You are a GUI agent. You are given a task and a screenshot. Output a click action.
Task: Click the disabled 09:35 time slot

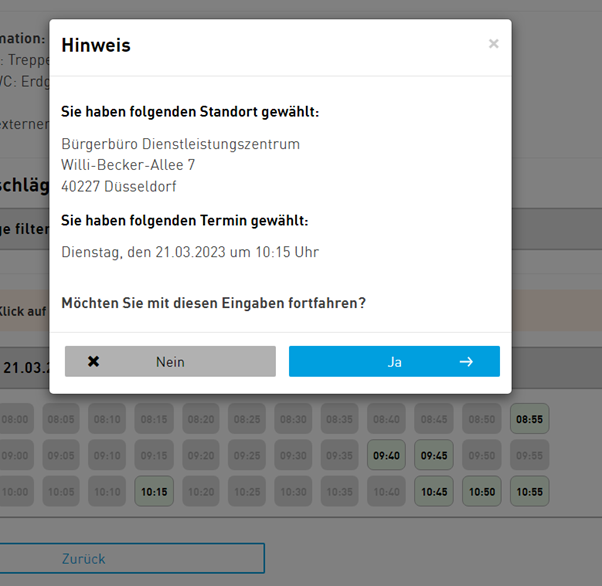339,455
